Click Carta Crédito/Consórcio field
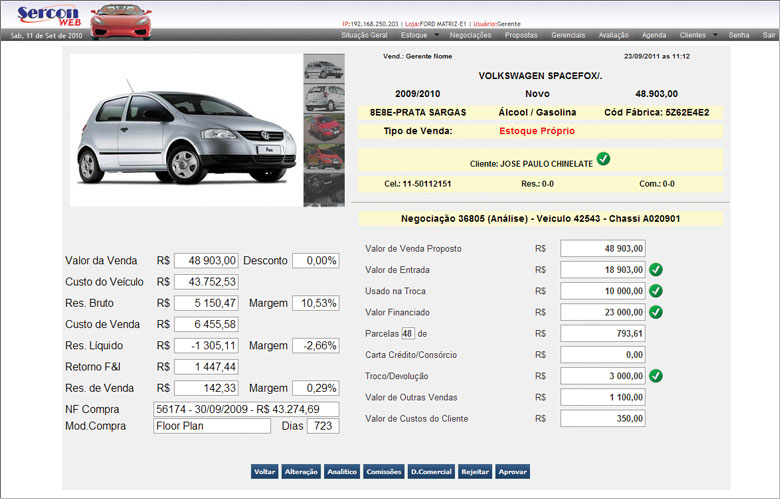The image size is (780, 499). [x=603, y=355]
